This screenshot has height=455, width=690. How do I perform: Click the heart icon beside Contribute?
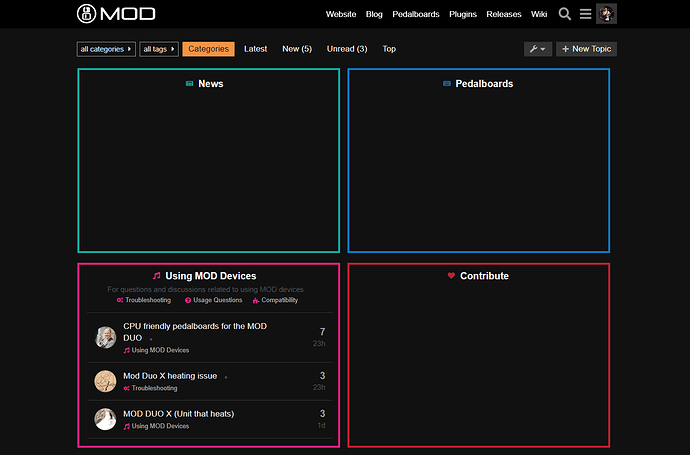pos(451,275)
